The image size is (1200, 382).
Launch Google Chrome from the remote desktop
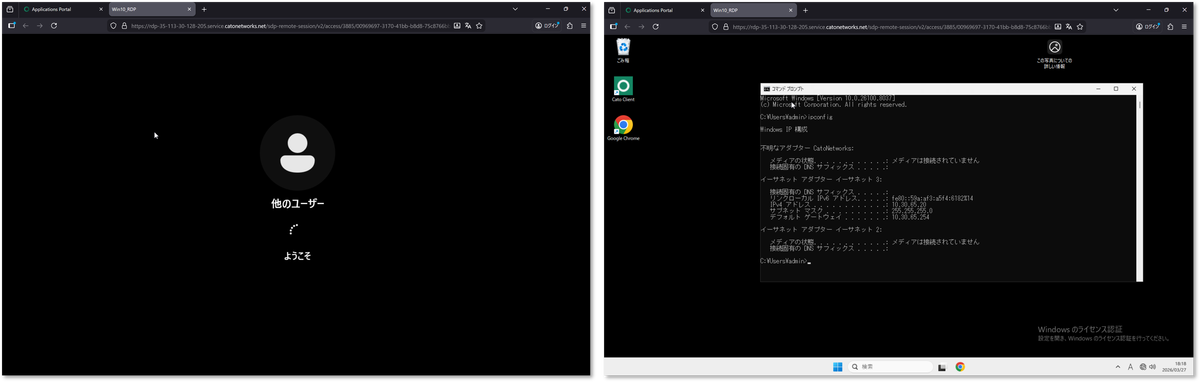point(623,128)
